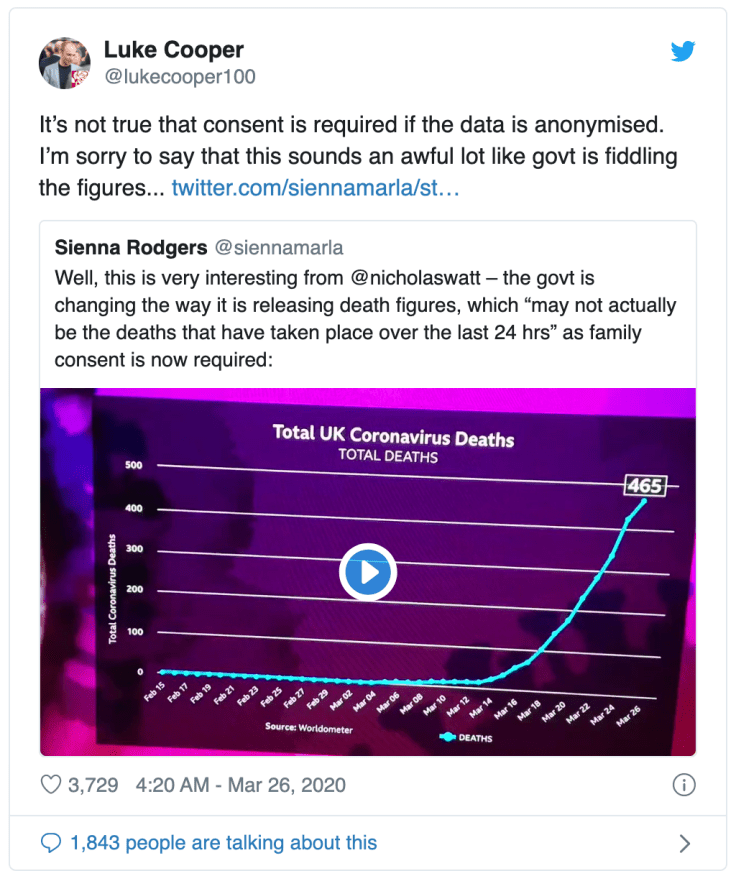Click the Twitter bird logo
736x881 pixels.
pos(683,51)
